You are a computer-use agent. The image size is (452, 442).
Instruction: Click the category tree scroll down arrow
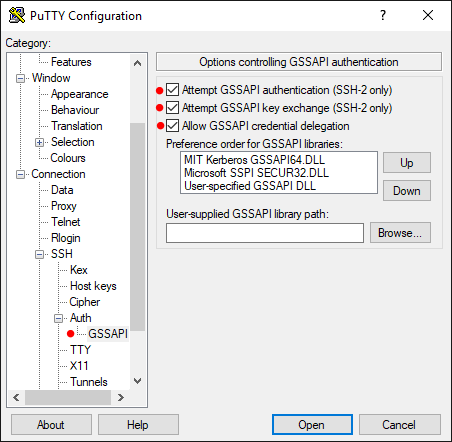click(x=137, y=380)
